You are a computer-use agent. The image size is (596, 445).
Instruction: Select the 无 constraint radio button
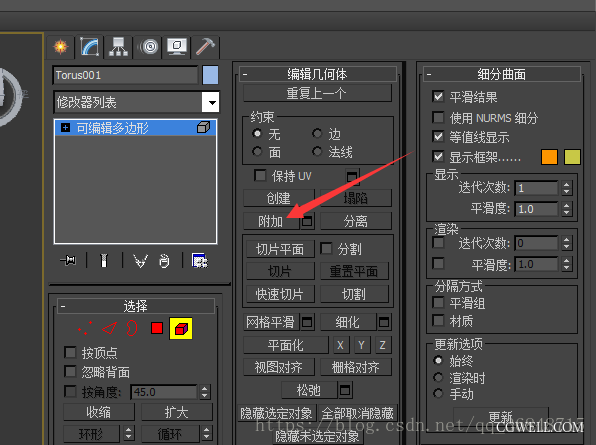pos(257,133)
